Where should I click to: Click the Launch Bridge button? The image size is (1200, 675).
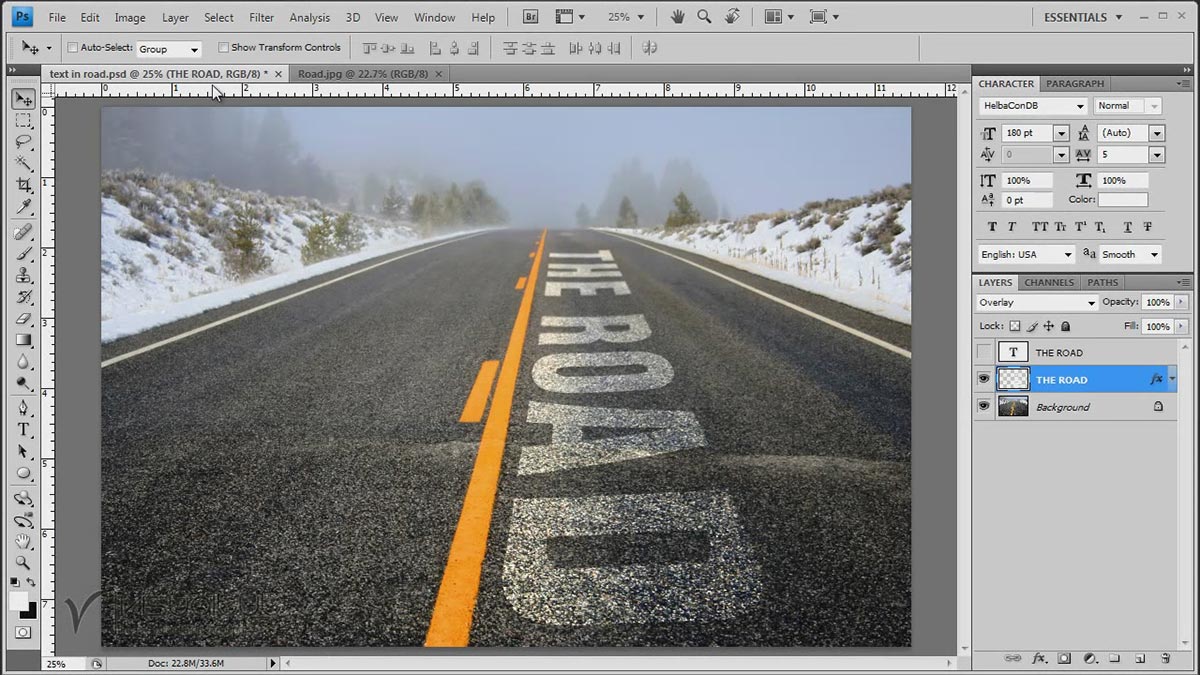pos(530,16)
